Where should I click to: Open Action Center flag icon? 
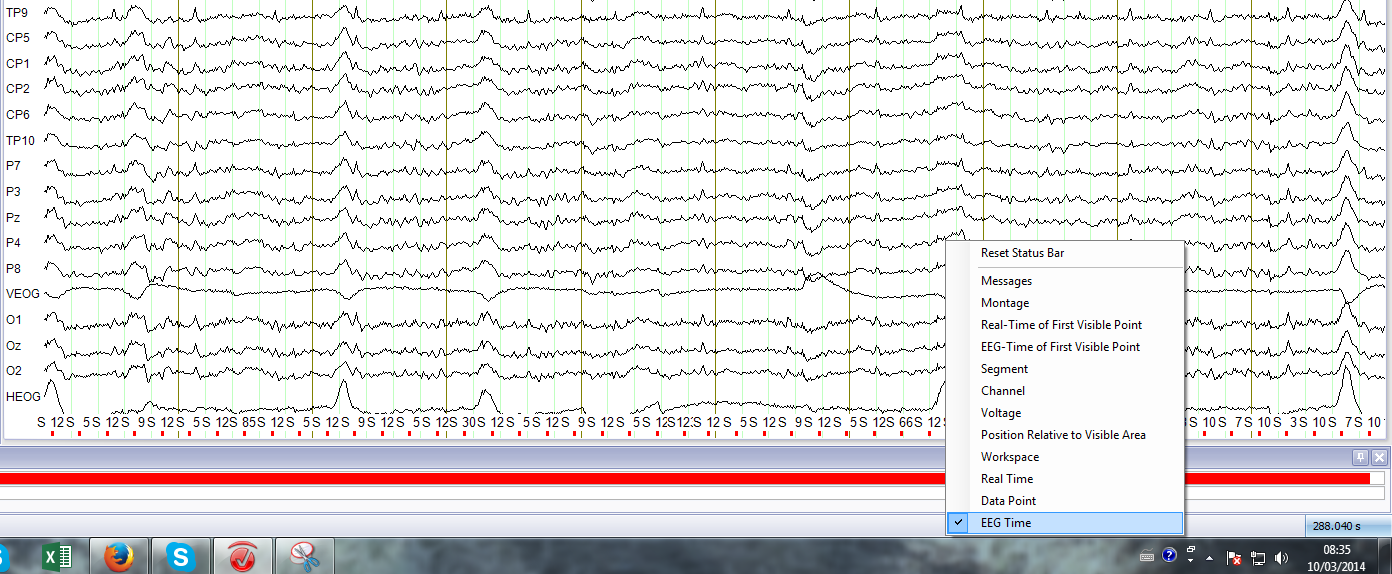[1234, 557]
